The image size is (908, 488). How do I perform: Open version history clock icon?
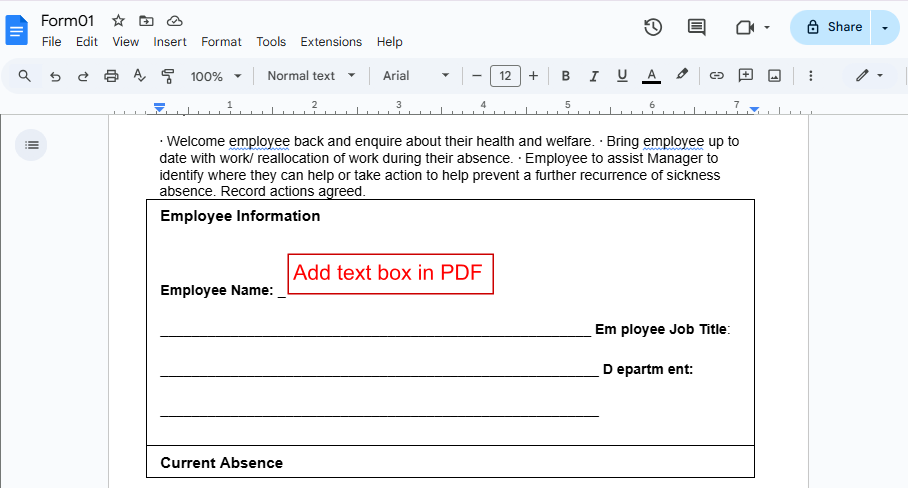653,27
